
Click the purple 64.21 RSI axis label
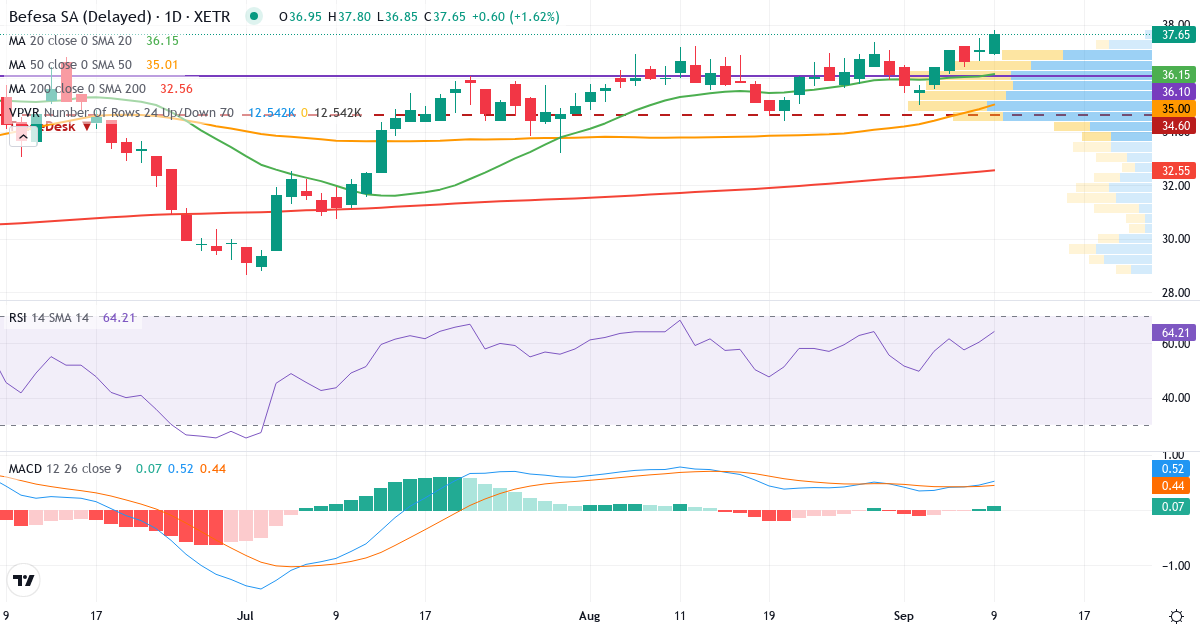pos(1175,332)
